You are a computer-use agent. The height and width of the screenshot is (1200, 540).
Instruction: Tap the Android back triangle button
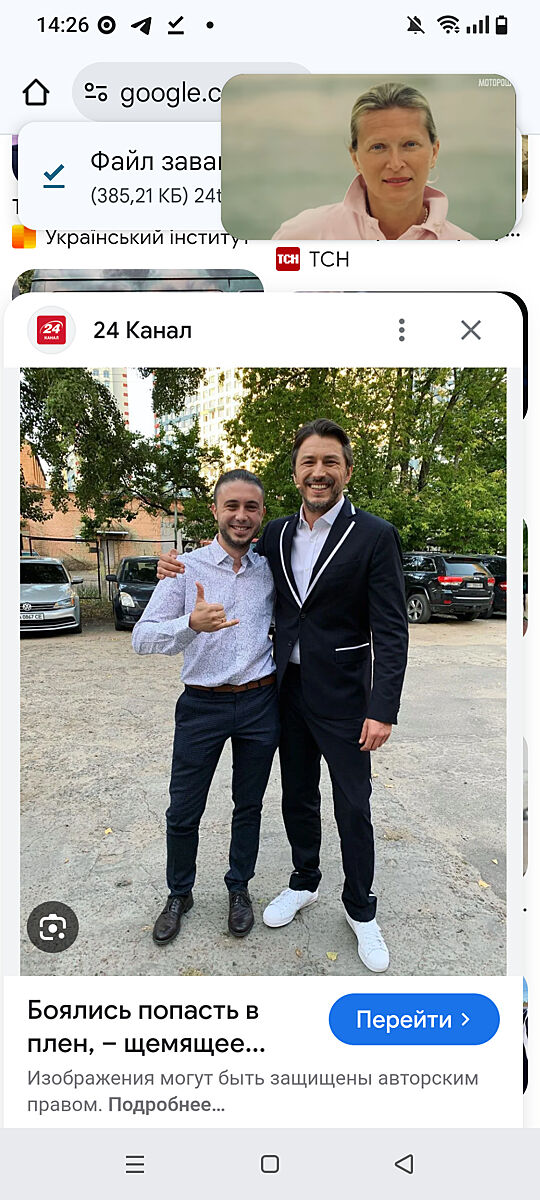tap(404, 1164)
